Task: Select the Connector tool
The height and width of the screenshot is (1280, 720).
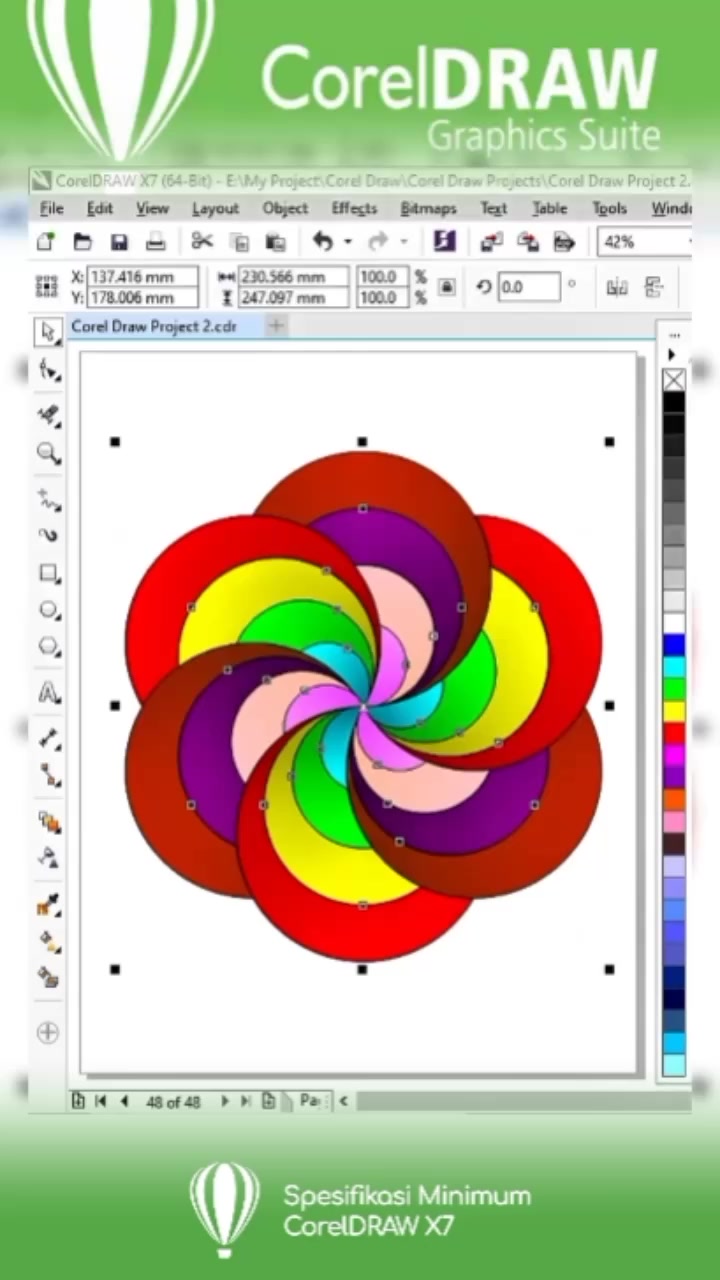Action: (48, 775)
